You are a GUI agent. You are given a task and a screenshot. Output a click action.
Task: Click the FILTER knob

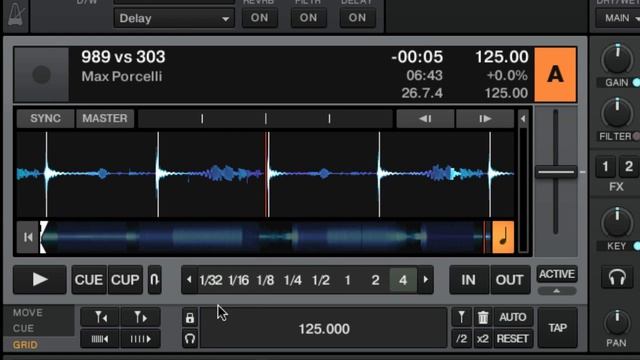click(x=617, y=113)
